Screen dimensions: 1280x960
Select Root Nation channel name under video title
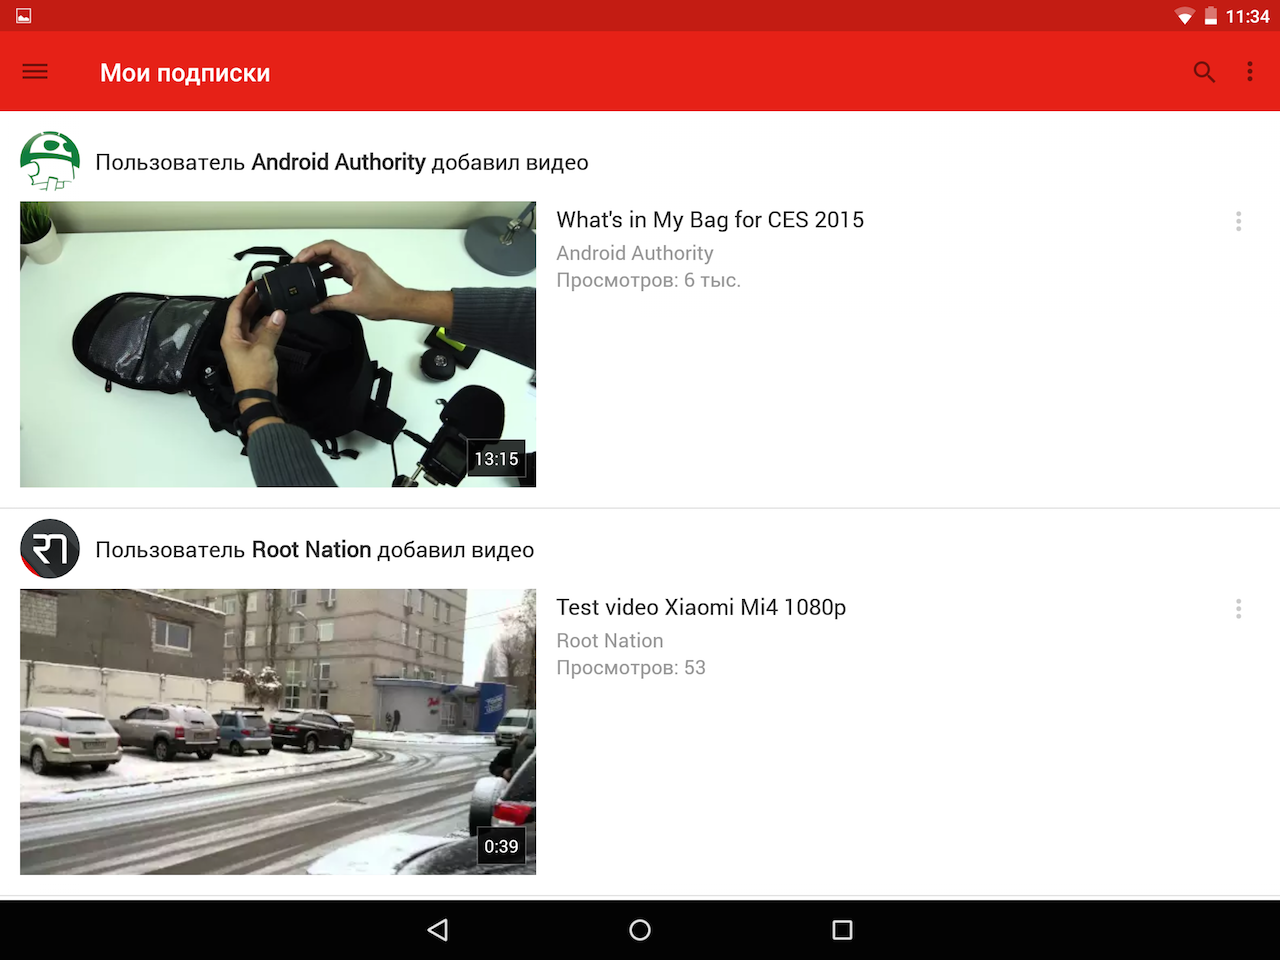pos(610,640)
